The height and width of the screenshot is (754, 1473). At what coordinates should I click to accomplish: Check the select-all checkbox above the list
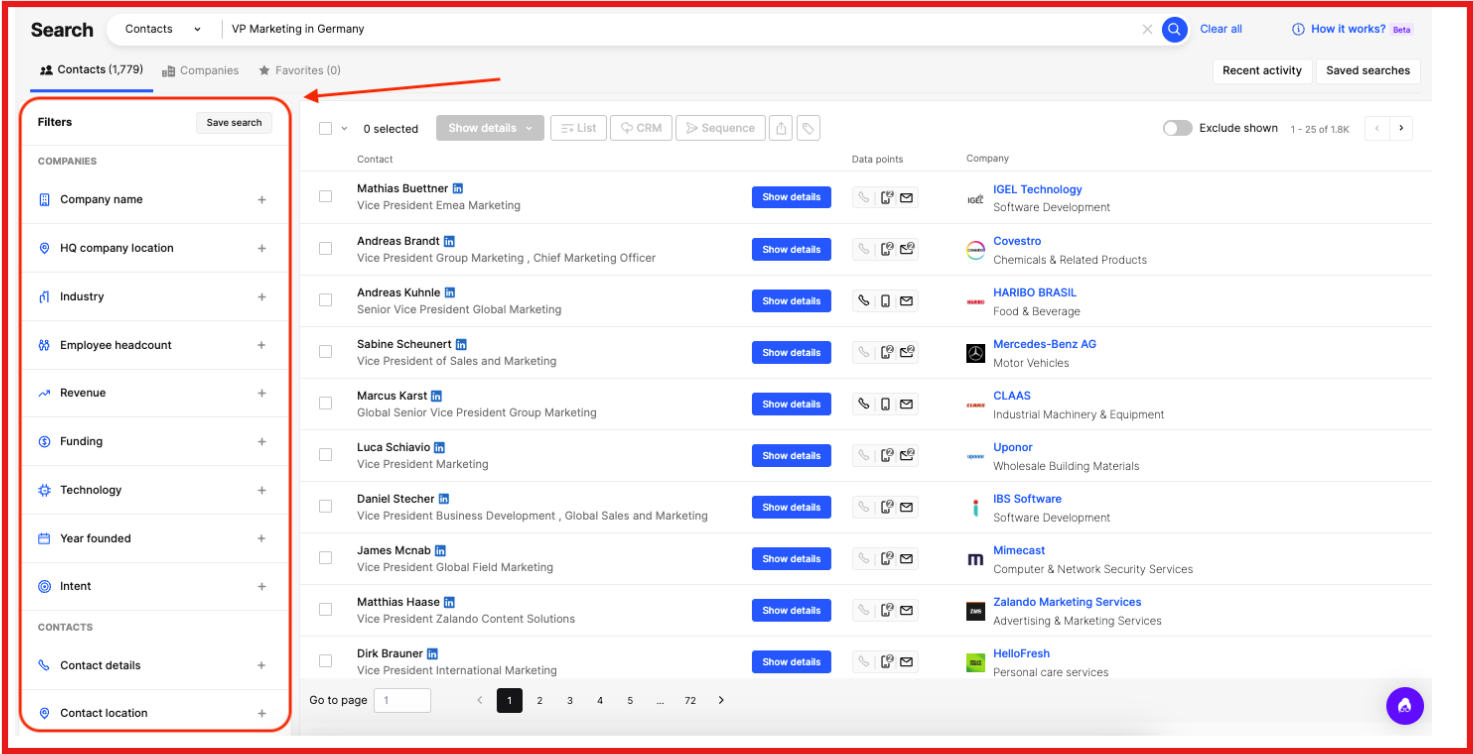[325, 128]
